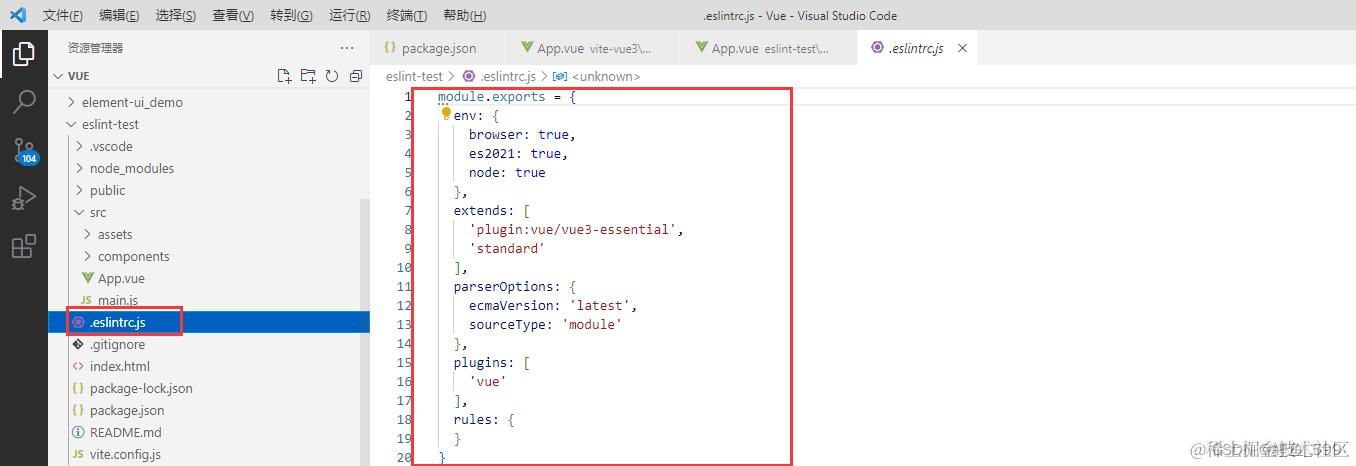Click the New Folder icon

pyautogui.click(x=308, y=76)
